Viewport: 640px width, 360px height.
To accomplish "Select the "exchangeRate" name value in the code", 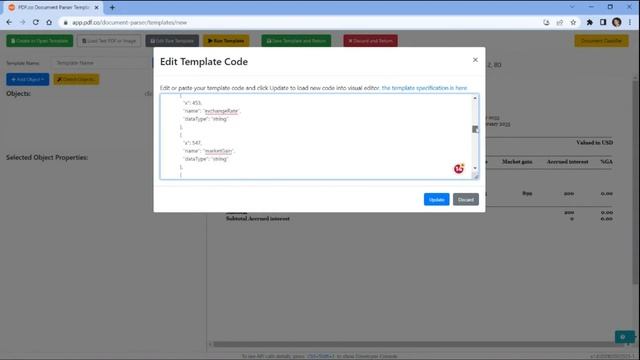I will click(221, 111).
